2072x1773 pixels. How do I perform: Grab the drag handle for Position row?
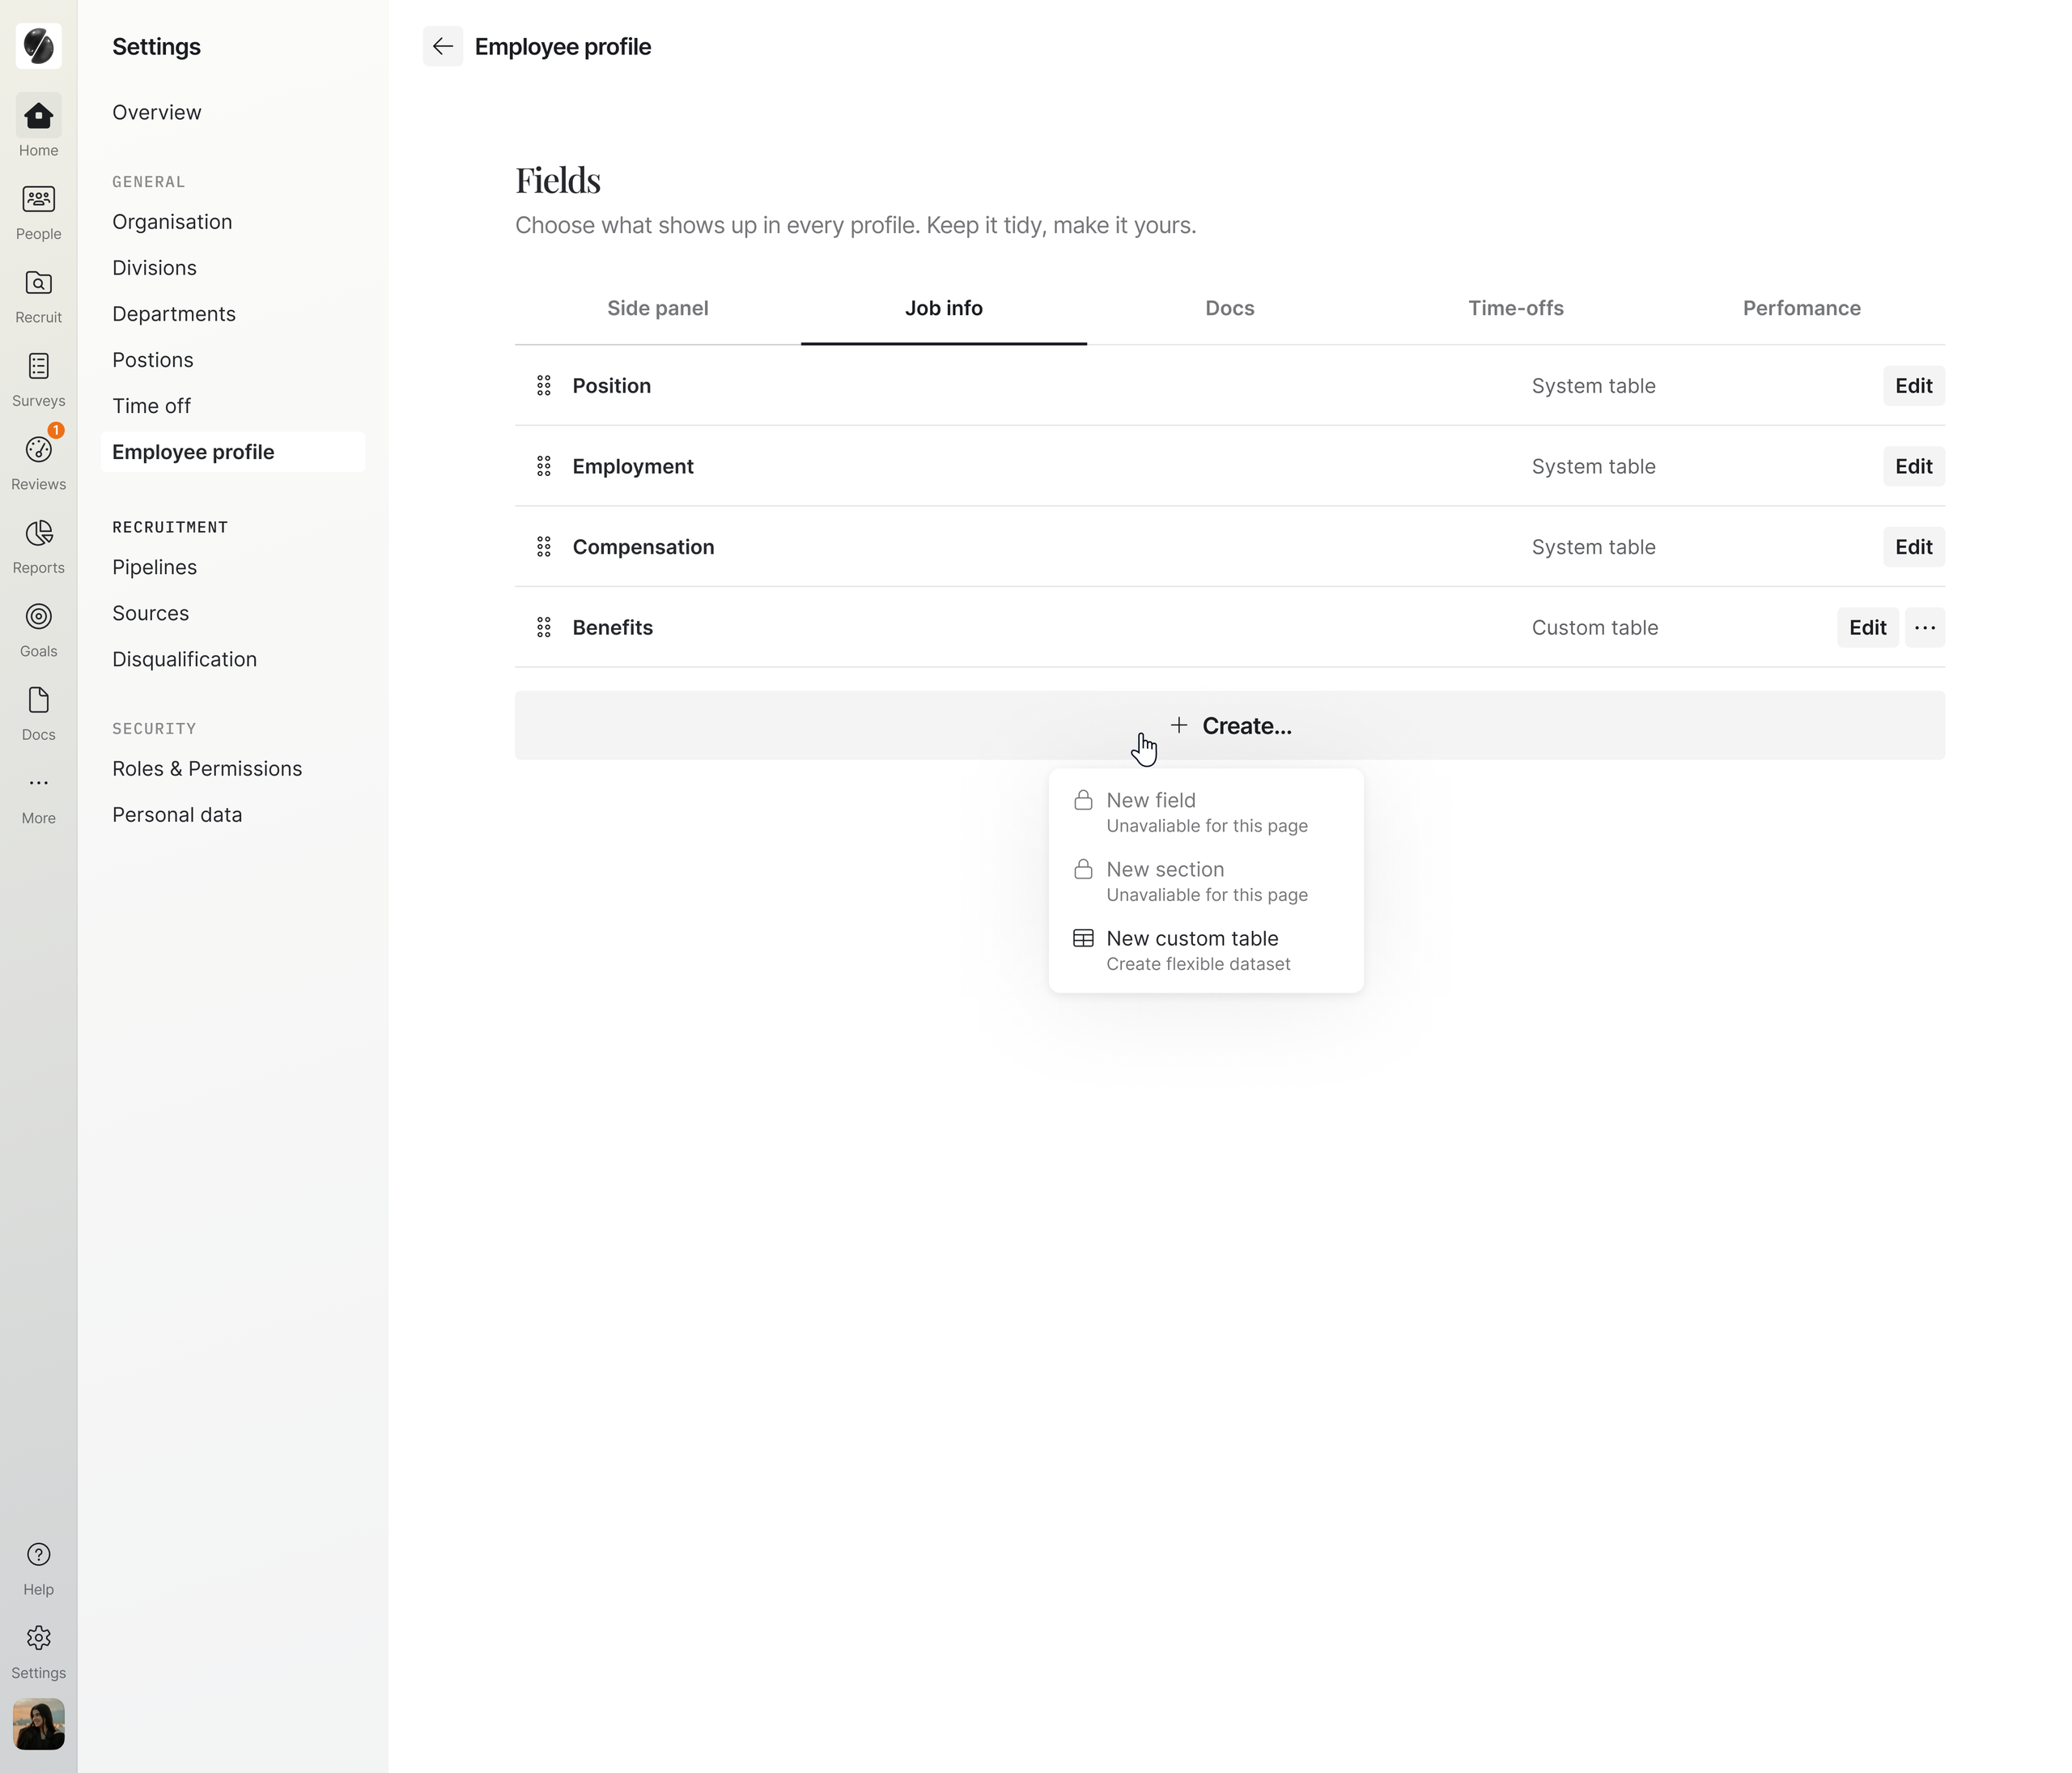(544, 386)
